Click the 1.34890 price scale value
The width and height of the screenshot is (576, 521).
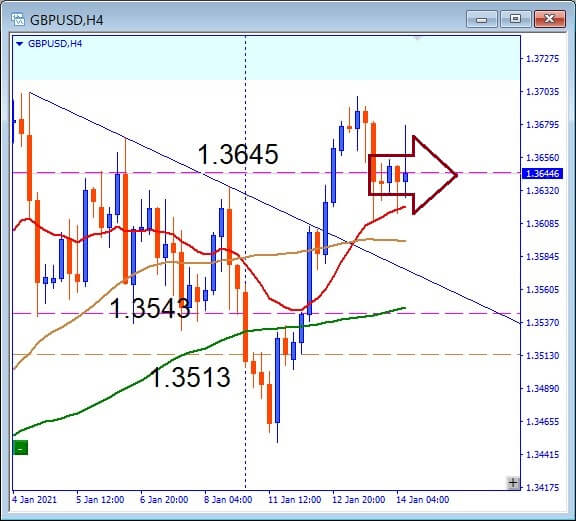tap(543, 388)
